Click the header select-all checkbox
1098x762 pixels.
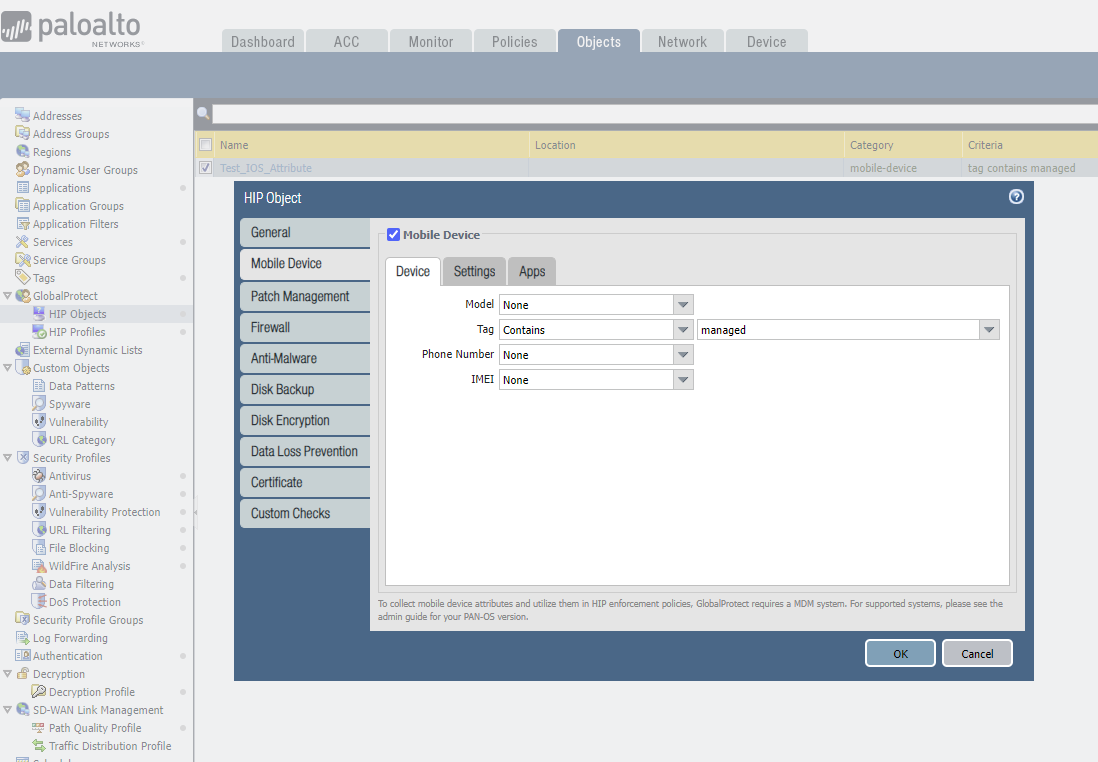205,145
